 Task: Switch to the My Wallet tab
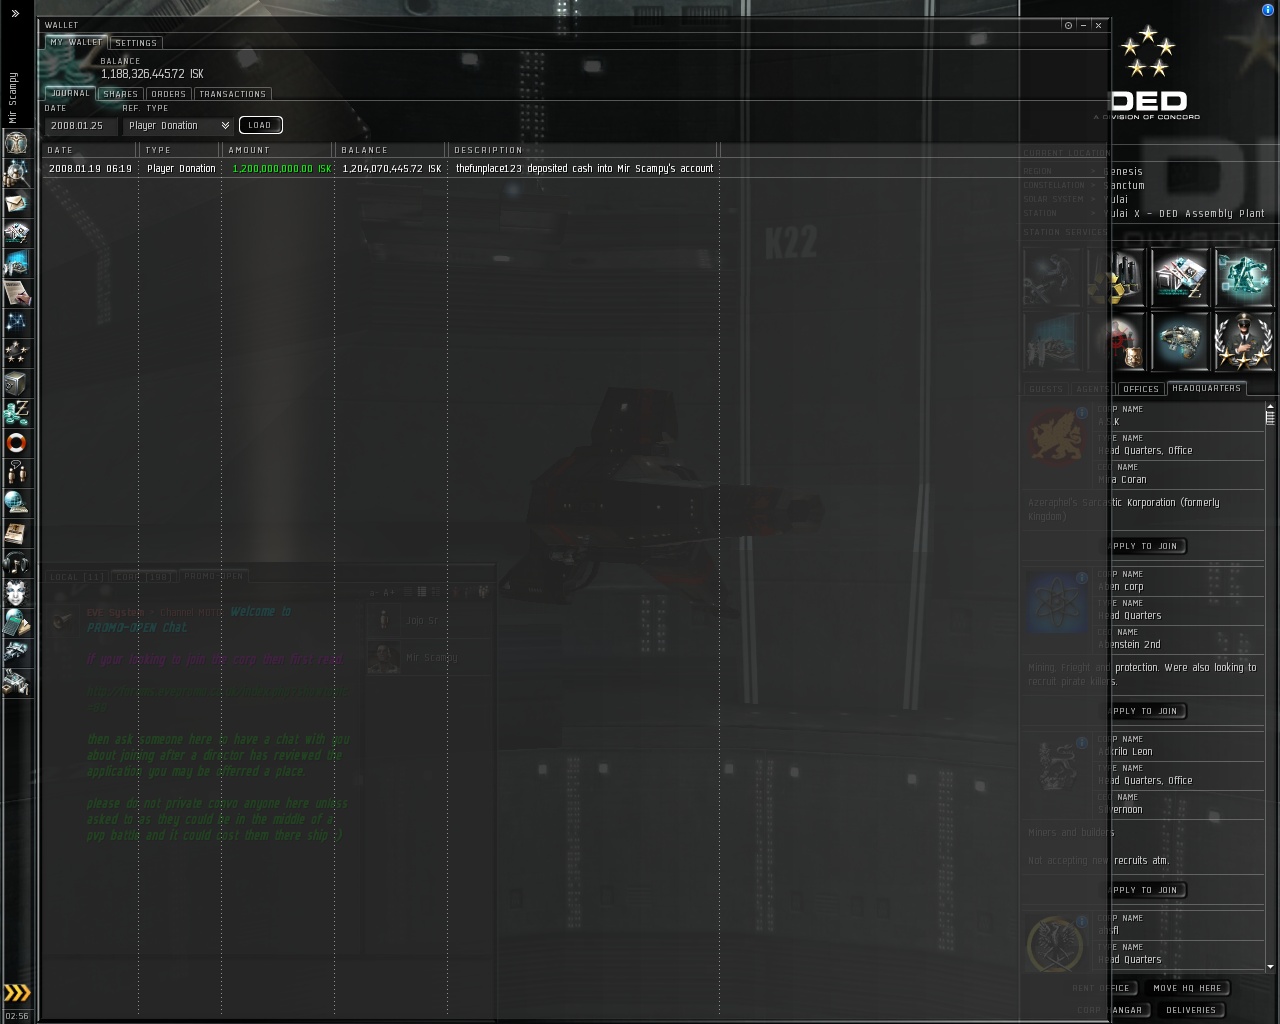76,42
